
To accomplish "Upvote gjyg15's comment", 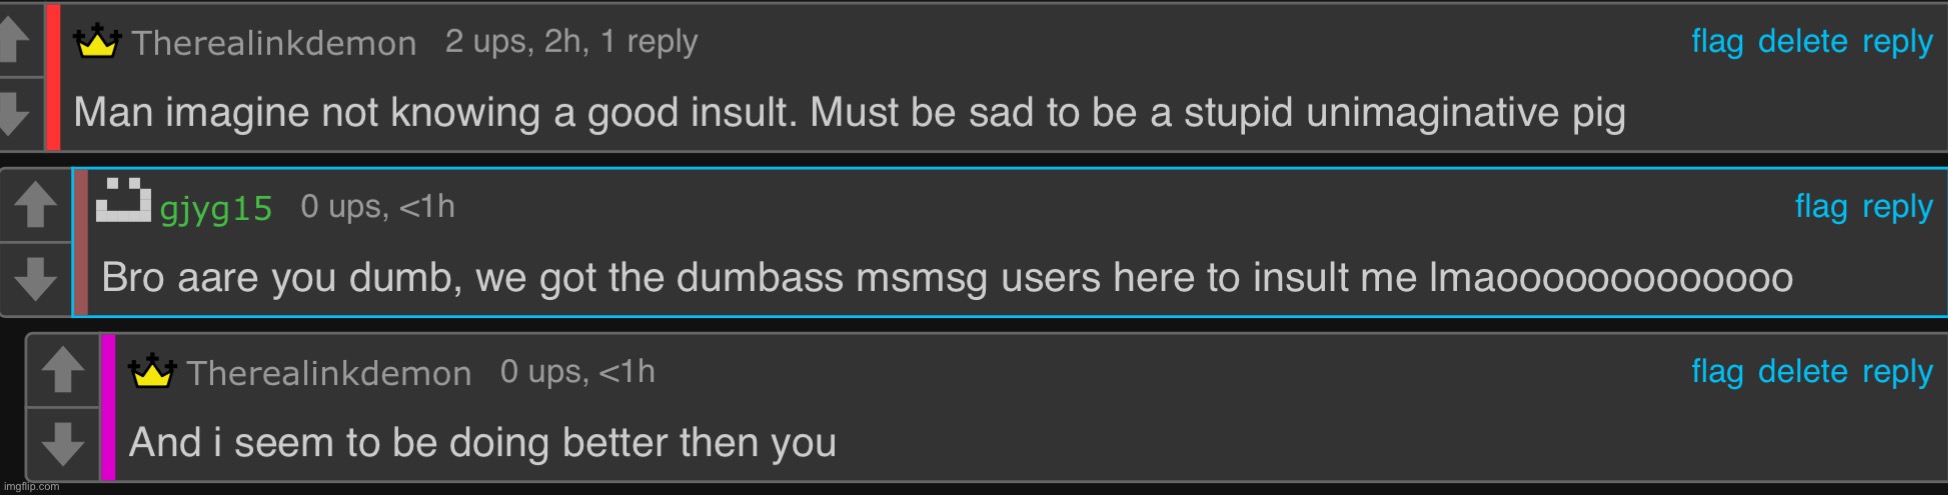I will pos(35,204).
